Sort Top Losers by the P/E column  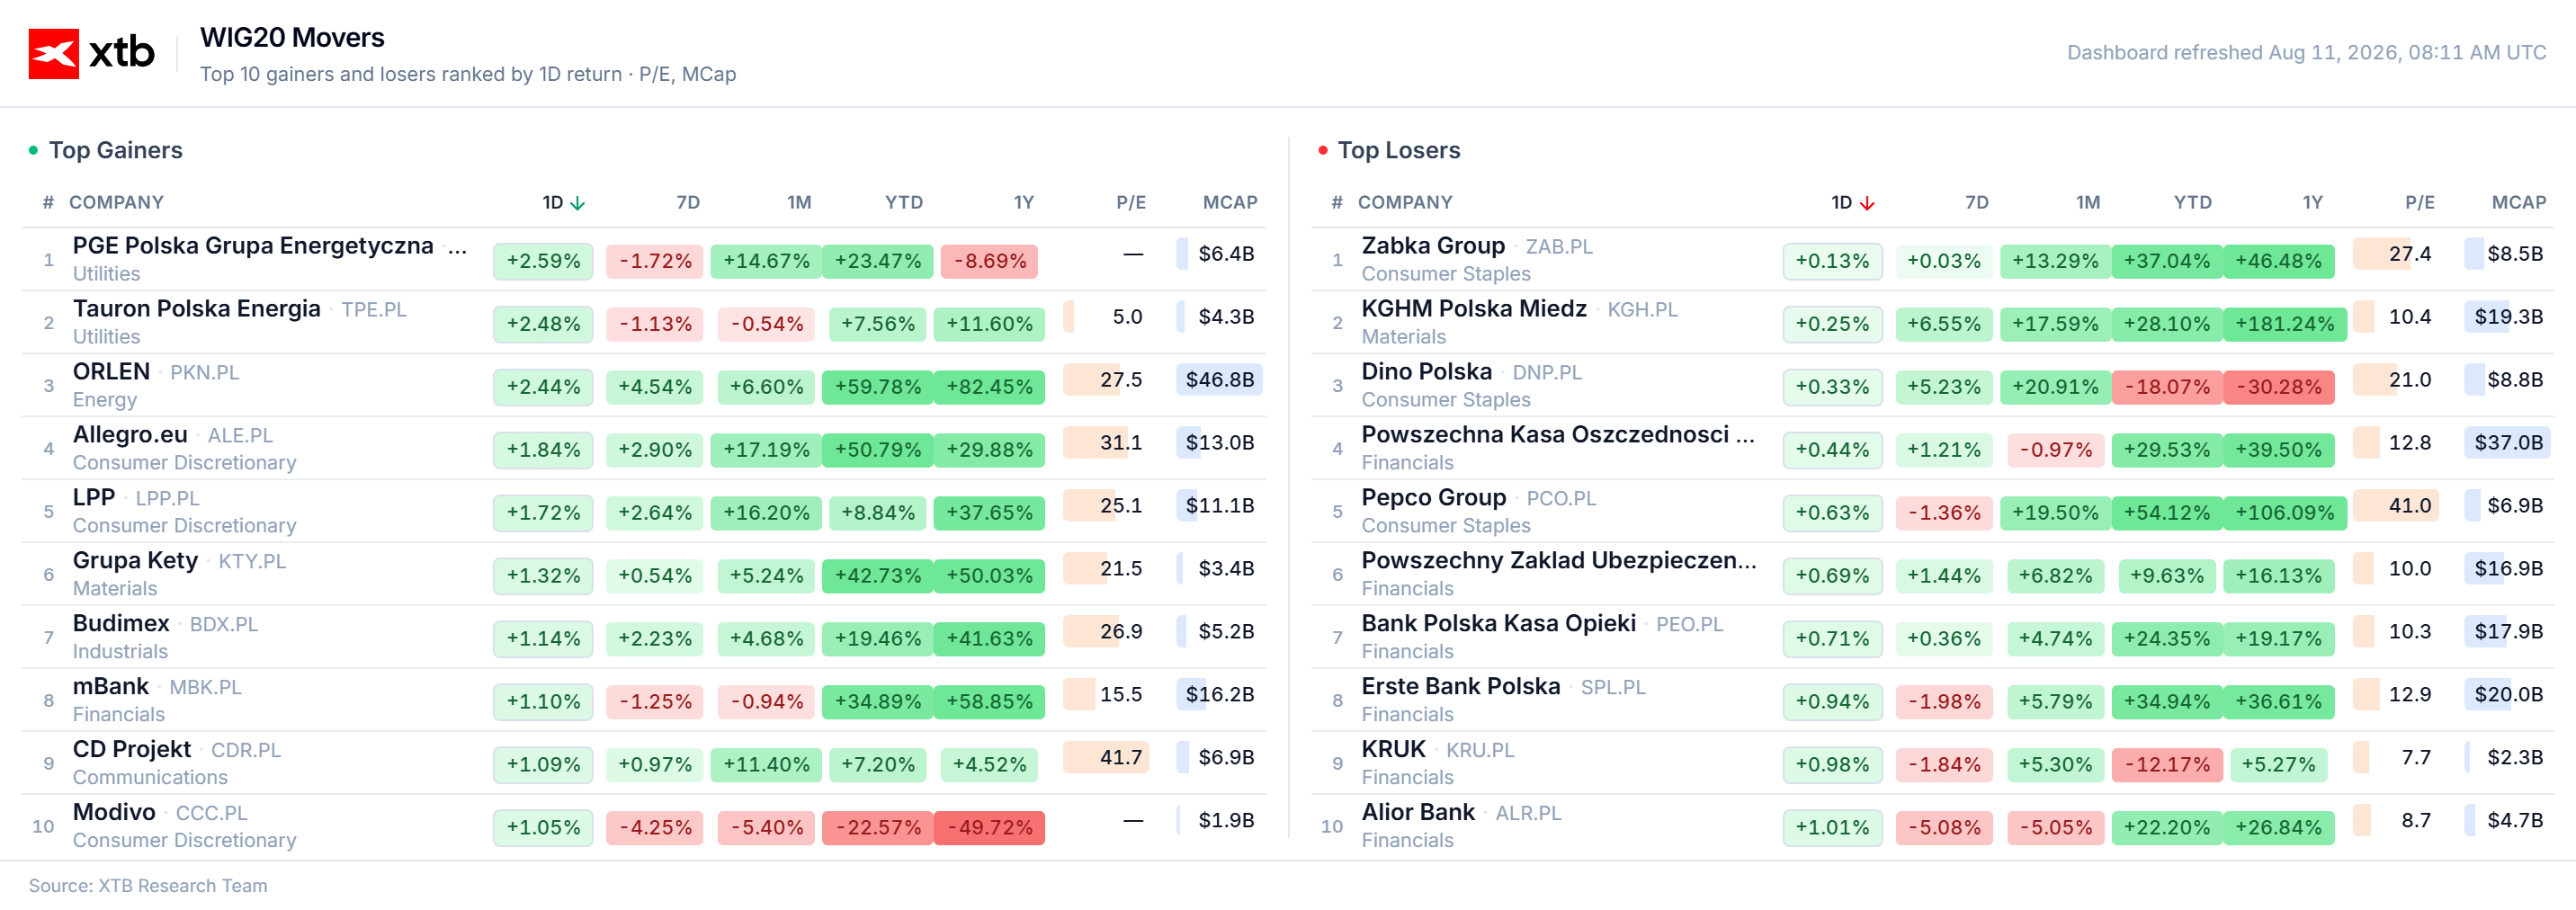coord(2419,203)
